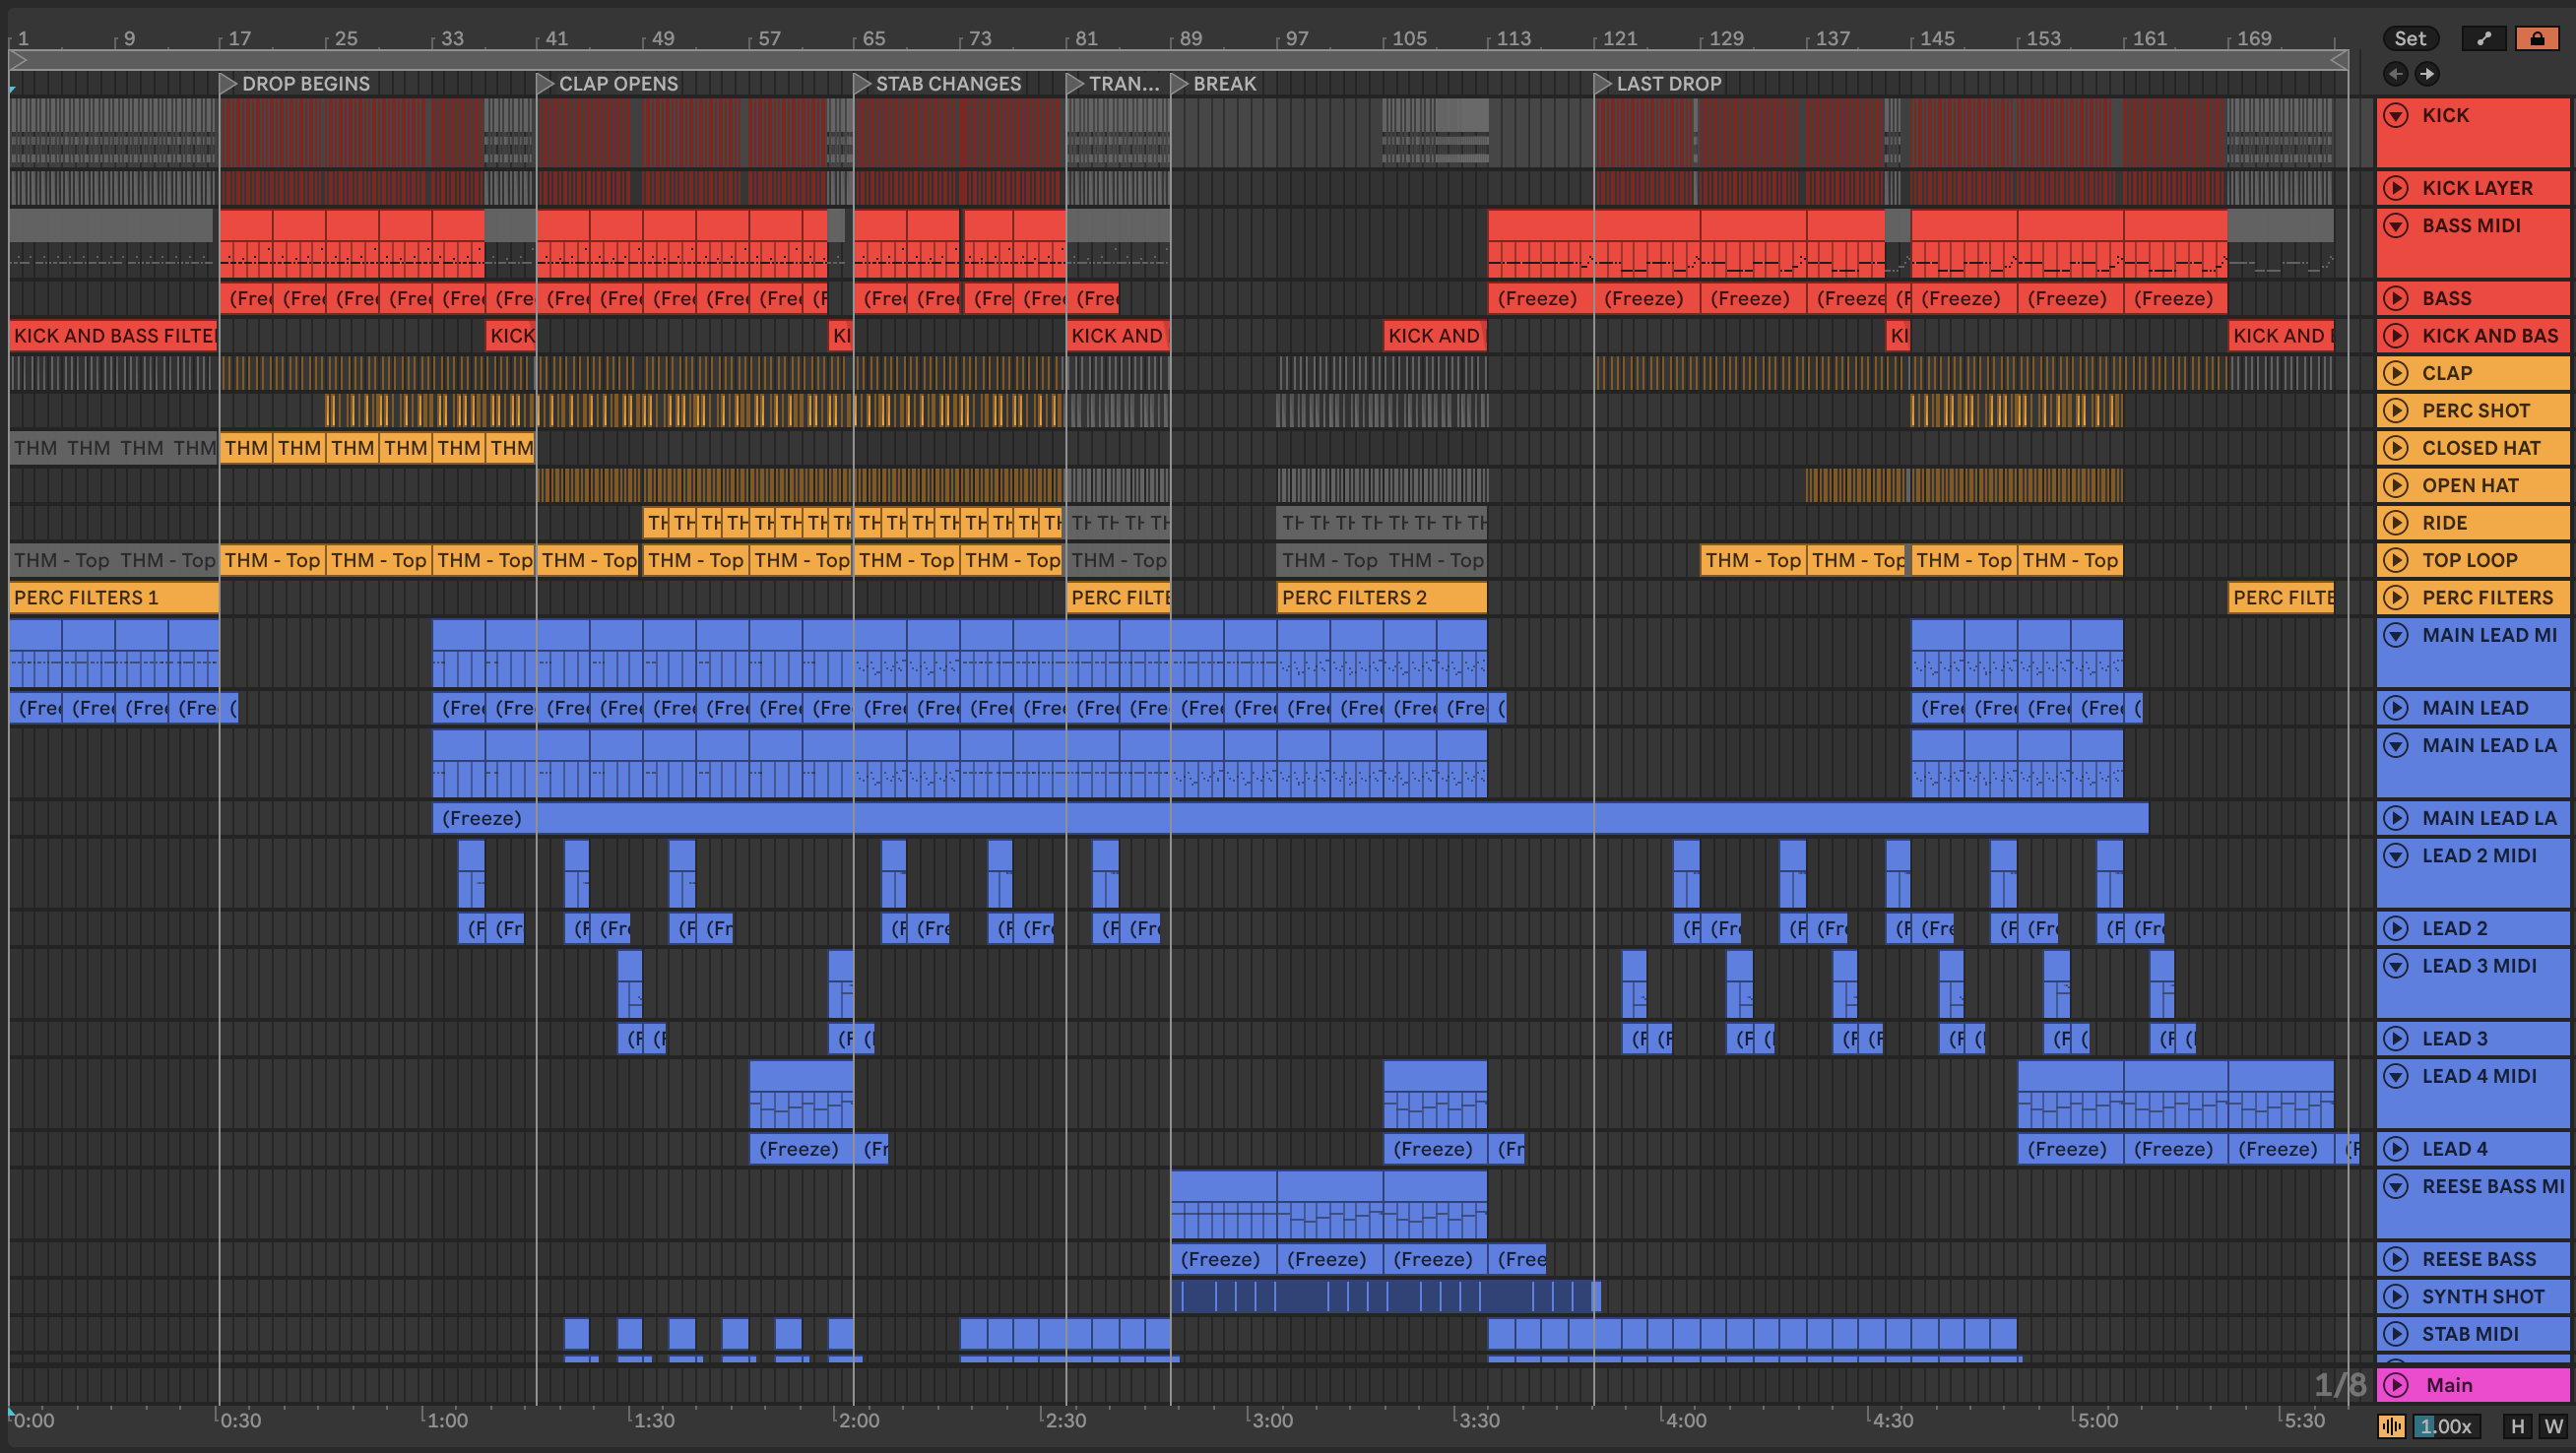Click the Set locator button
The image size is (2576, 1453).
[x=2409, y=38]
